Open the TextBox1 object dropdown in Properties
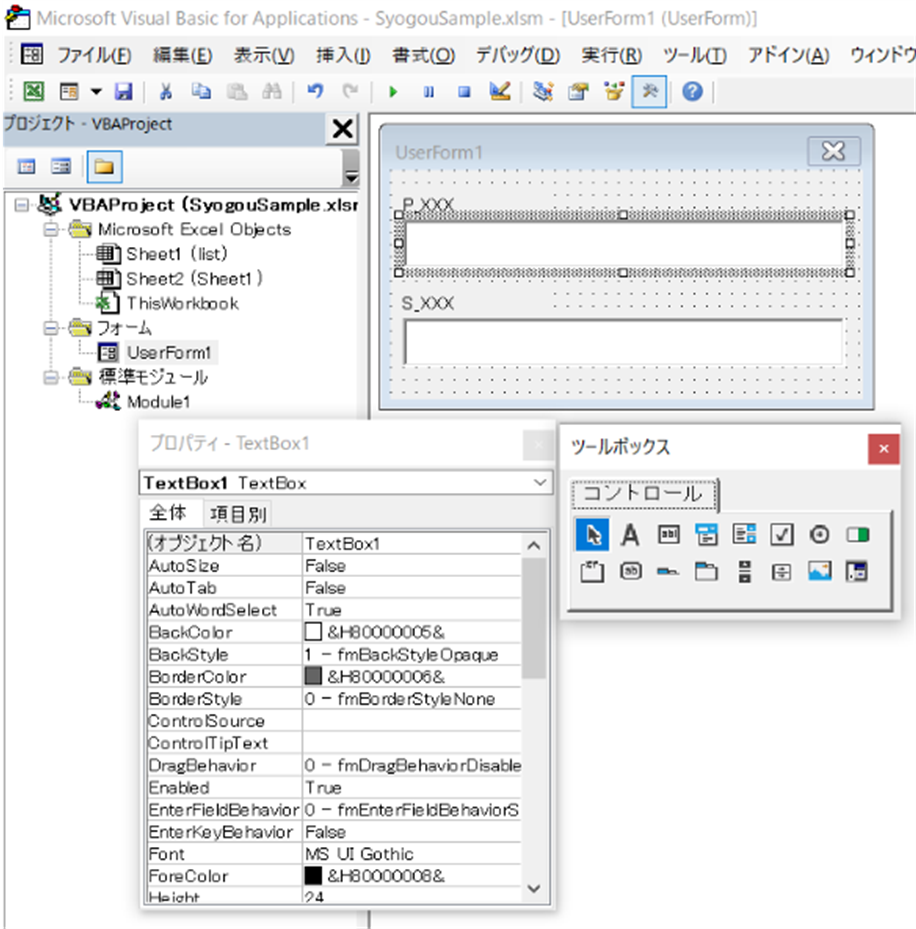This screenshot has height=929, width=916. click(540, 482)
